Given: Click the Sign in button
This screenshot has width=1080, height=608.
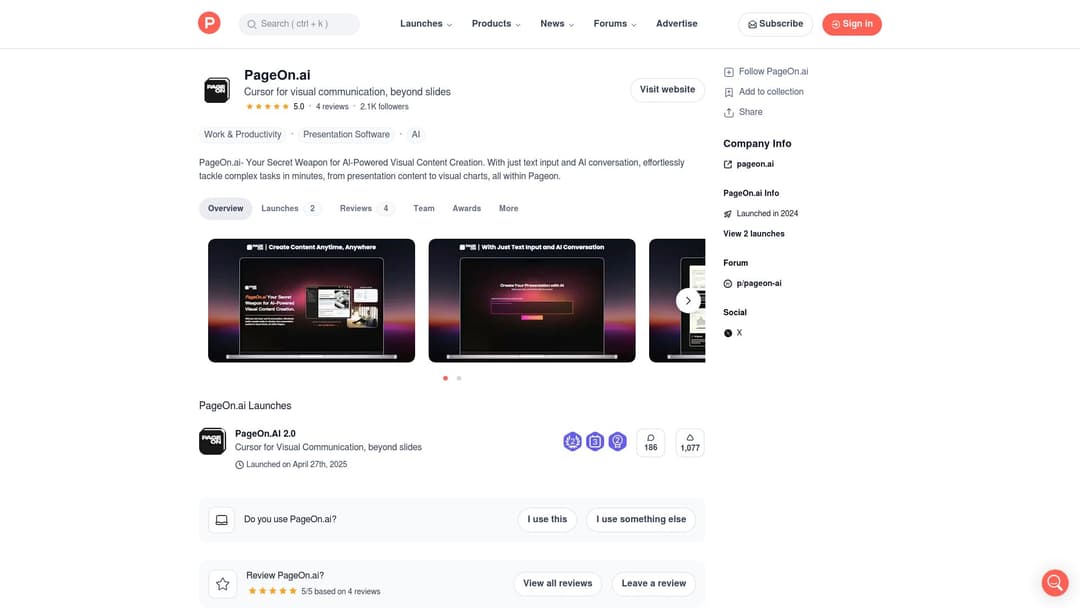Looking at the screenshot, I should click(x=851, y=24).
